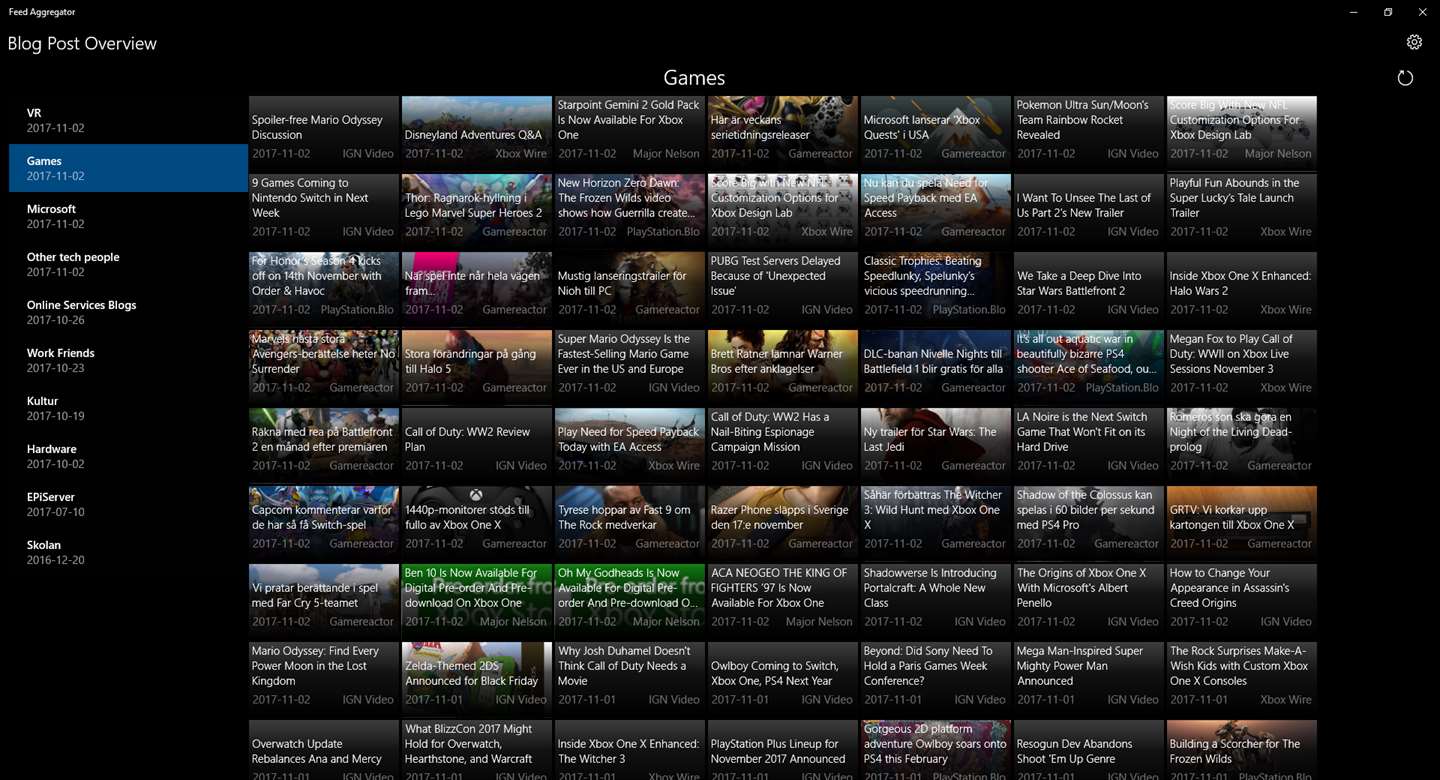Viewport: 1440px width, 780px height.
Task: Open Ben 10 Is Now Available post
Action: pyautogui.click(x=477, y=601)
